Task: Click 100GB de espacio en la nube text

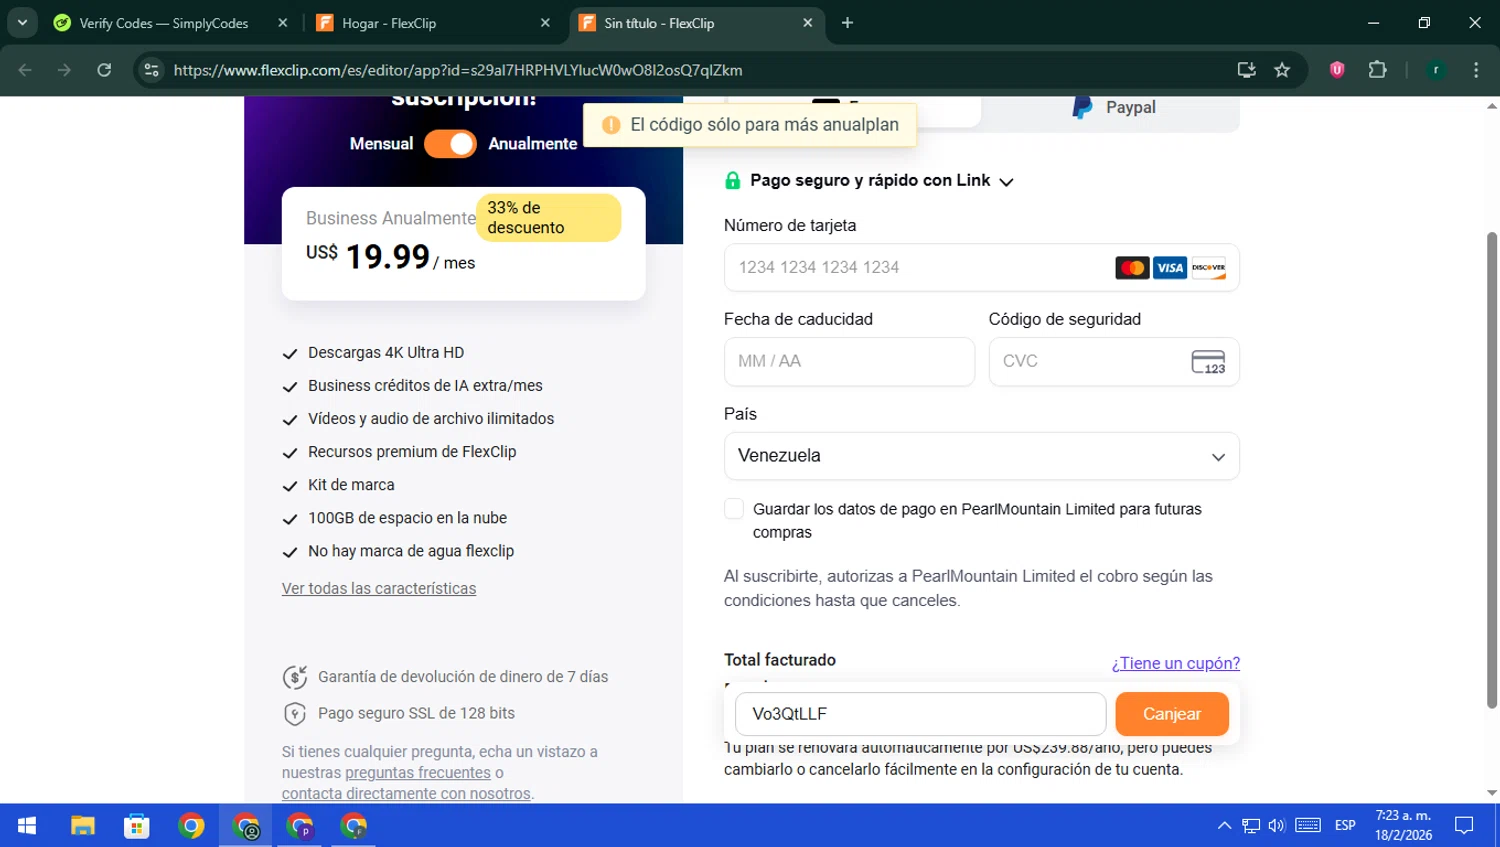Action: point(407,518)
